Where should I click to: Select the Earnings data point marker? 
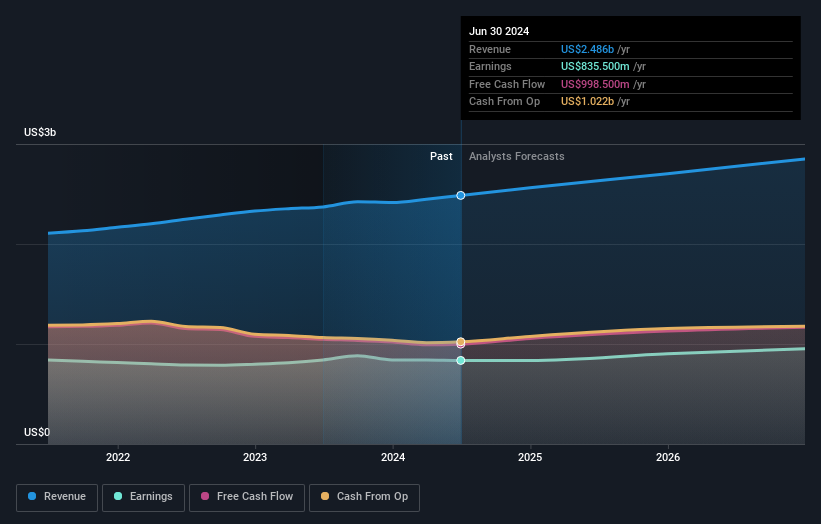click(x=461, y=360)
